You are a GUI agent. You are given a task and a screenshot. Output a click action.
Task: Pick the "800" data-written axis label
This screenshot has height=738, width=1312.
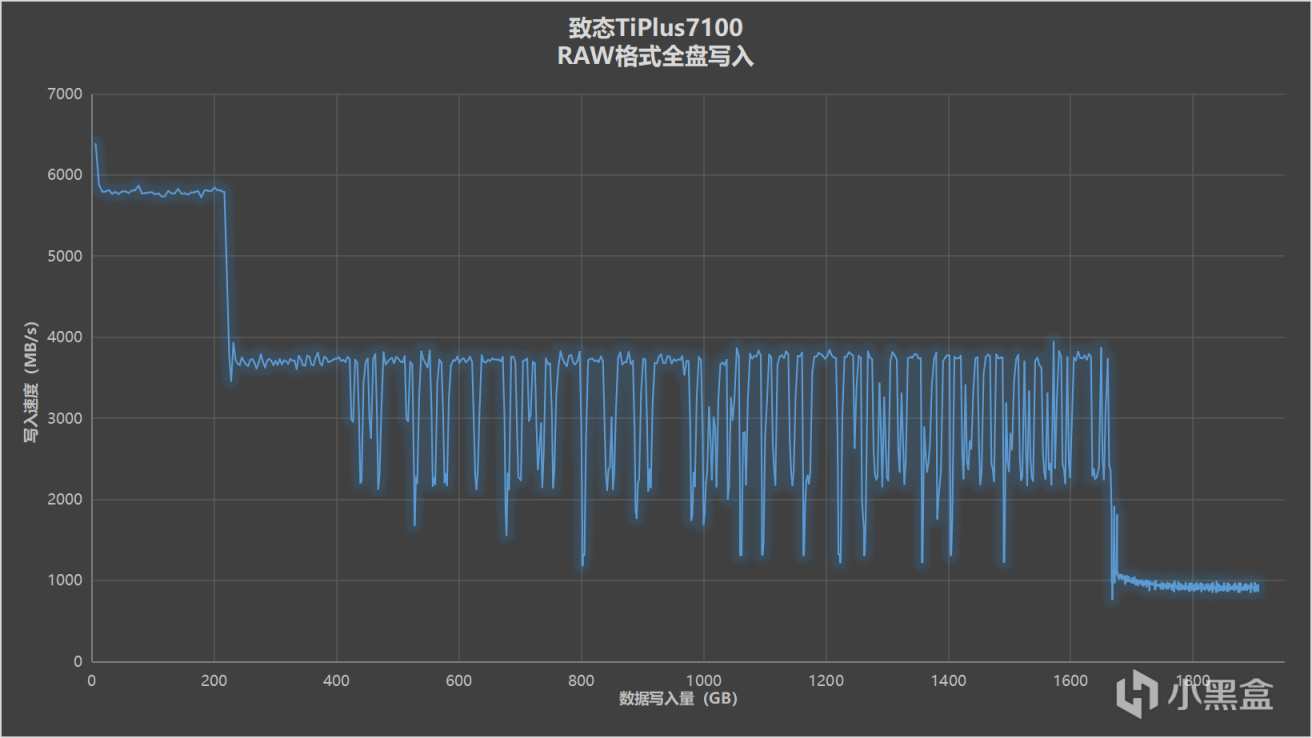pos(581,681)
